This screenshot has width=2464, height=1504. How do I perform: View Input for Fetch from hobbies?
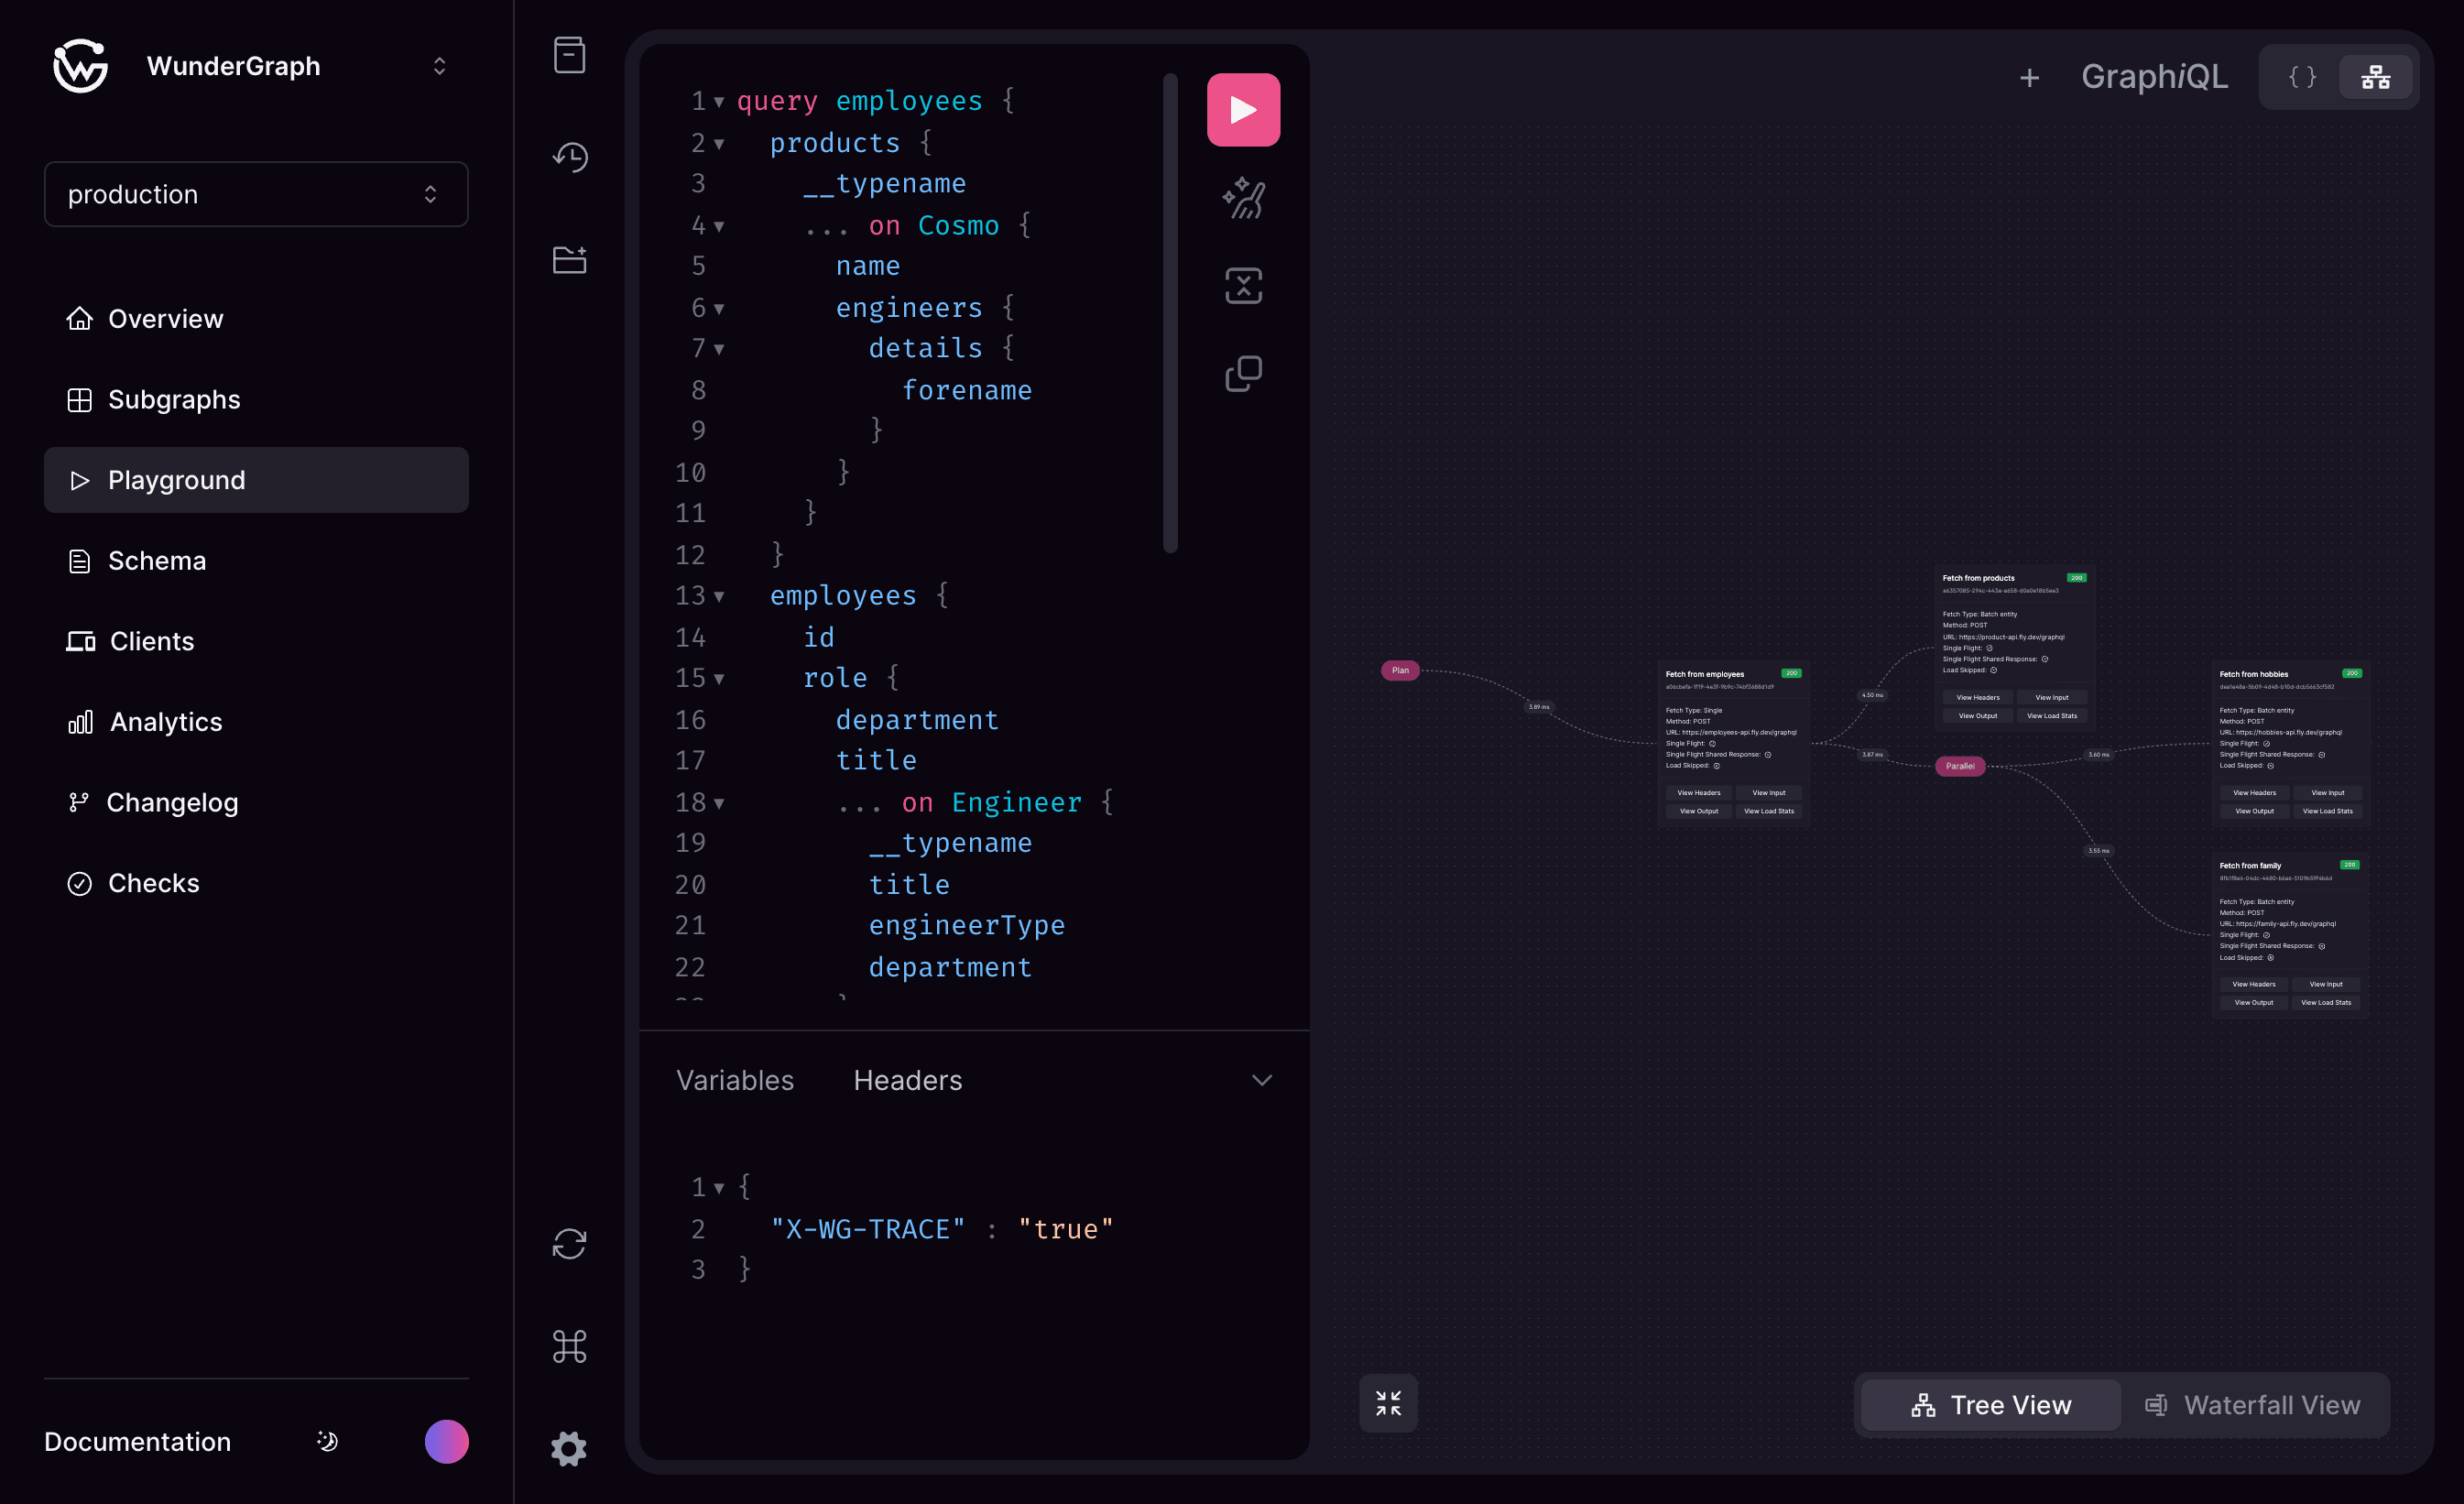click(2327, 792)
